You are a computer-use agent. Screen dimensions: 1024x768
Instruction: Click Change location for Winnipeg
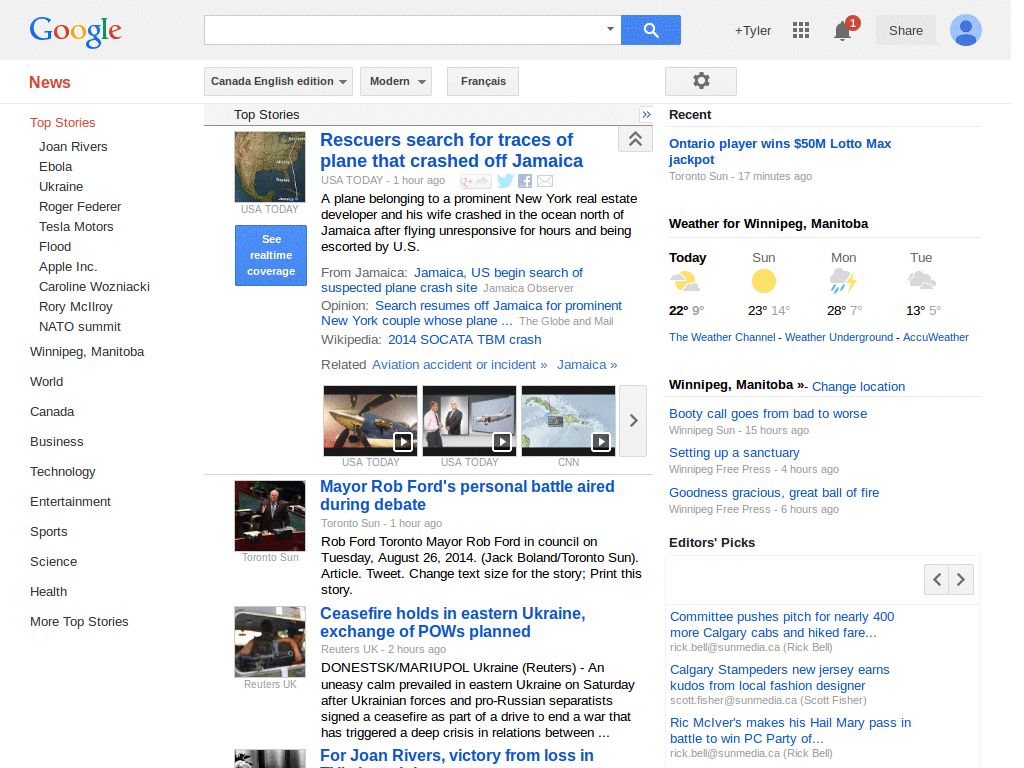[858, 387]
